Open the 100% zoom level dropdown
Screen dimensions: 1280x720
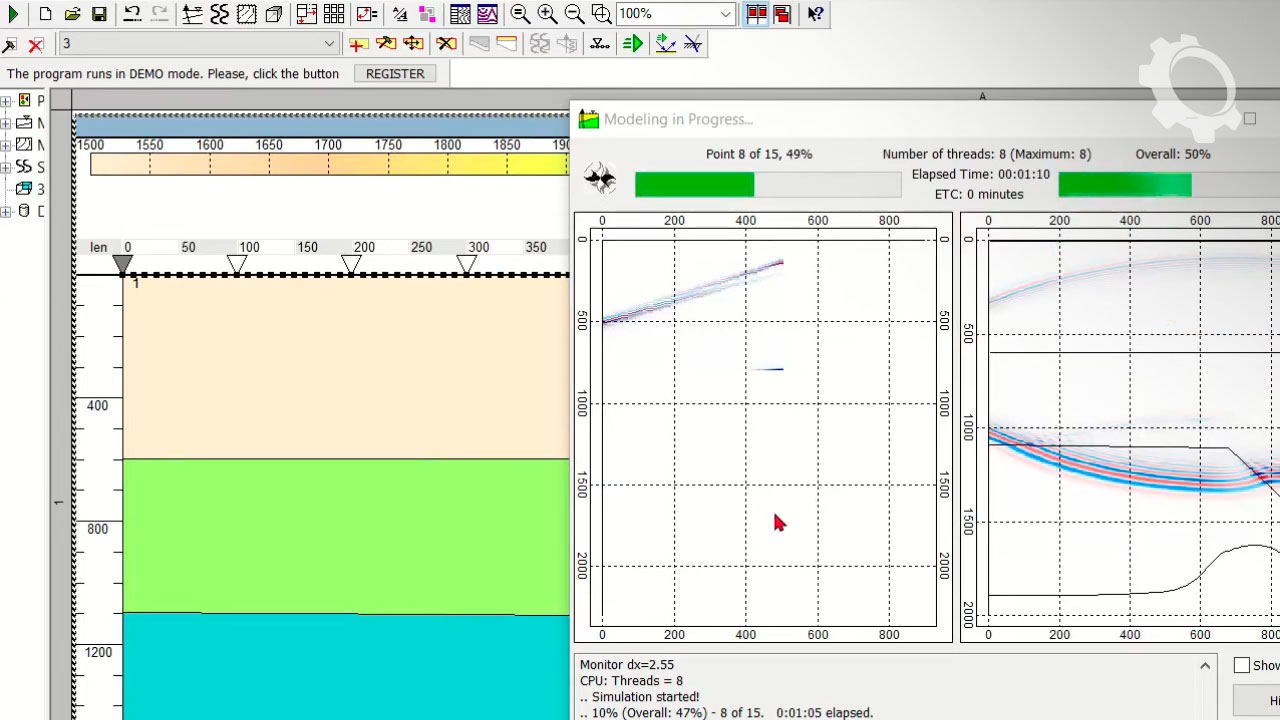(x=725, y=14)
